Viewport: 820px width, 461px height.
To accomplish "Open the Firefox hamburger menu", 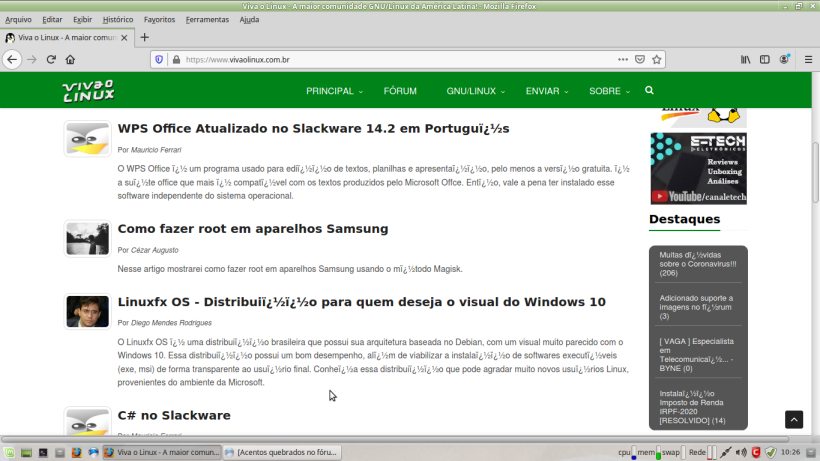I will [x=808, y=60].
